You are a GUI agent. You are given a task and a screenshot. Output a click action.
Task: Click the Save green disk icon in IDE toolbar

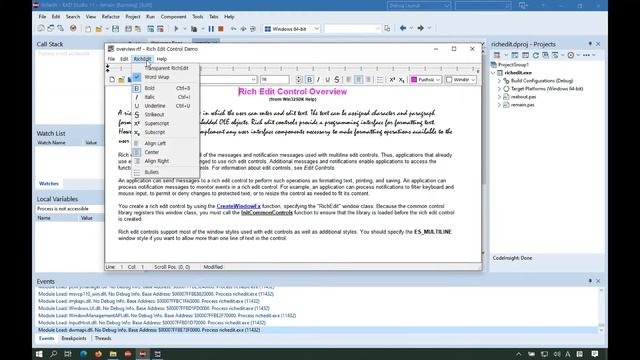click(116, 29)
